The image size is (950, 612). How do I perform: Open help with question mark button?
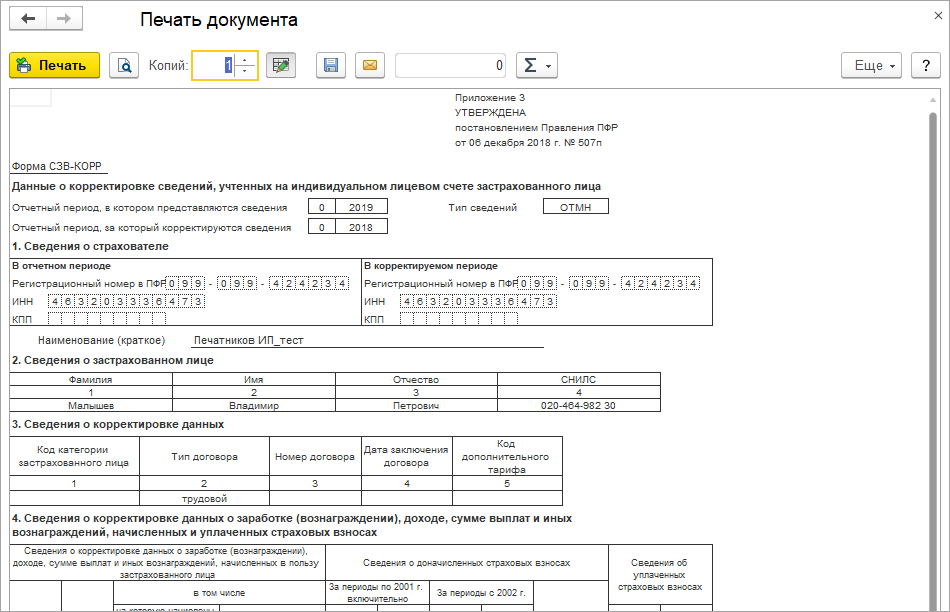point(926,65)
